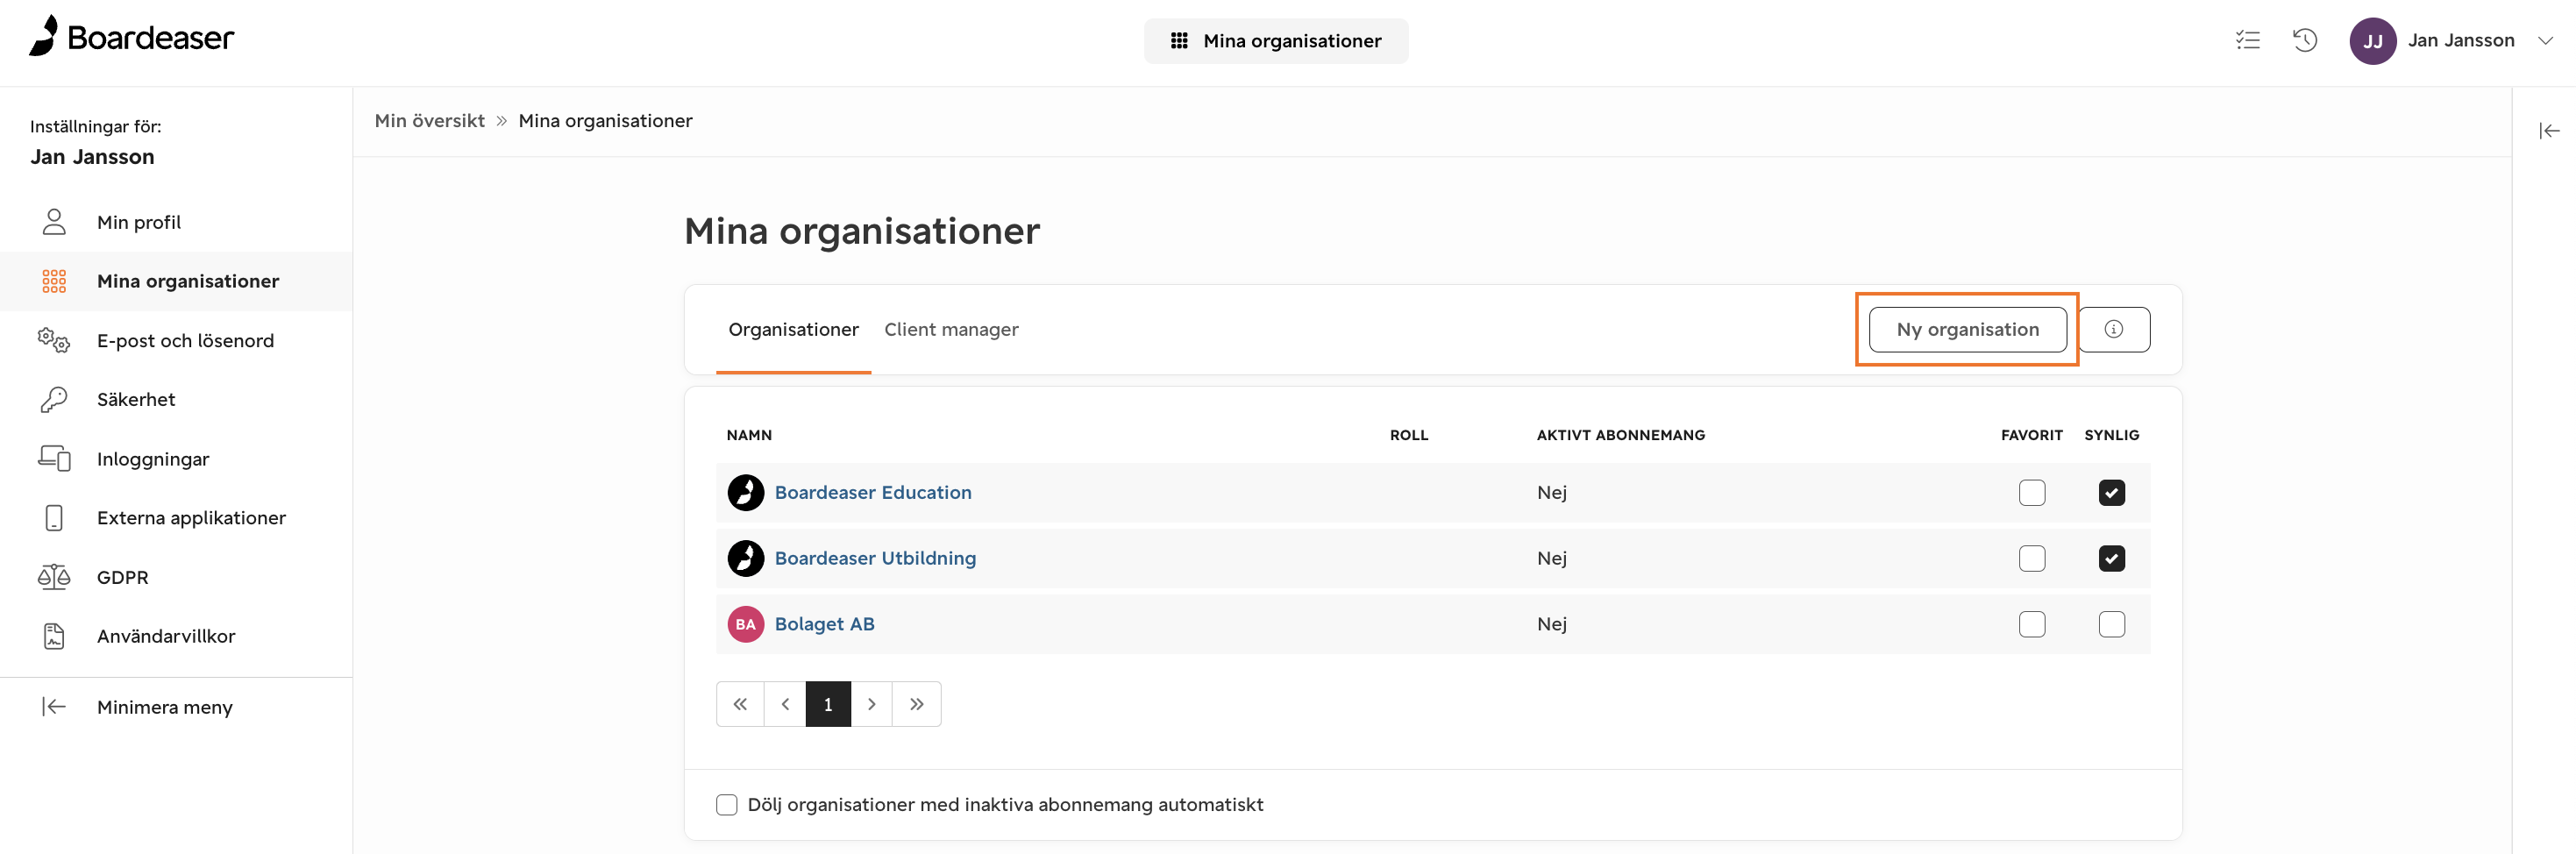2576x854 pixels.
Task: Open the Boardeaser Utbildning link
Action: pyautogui.click(x=875, y=559)
